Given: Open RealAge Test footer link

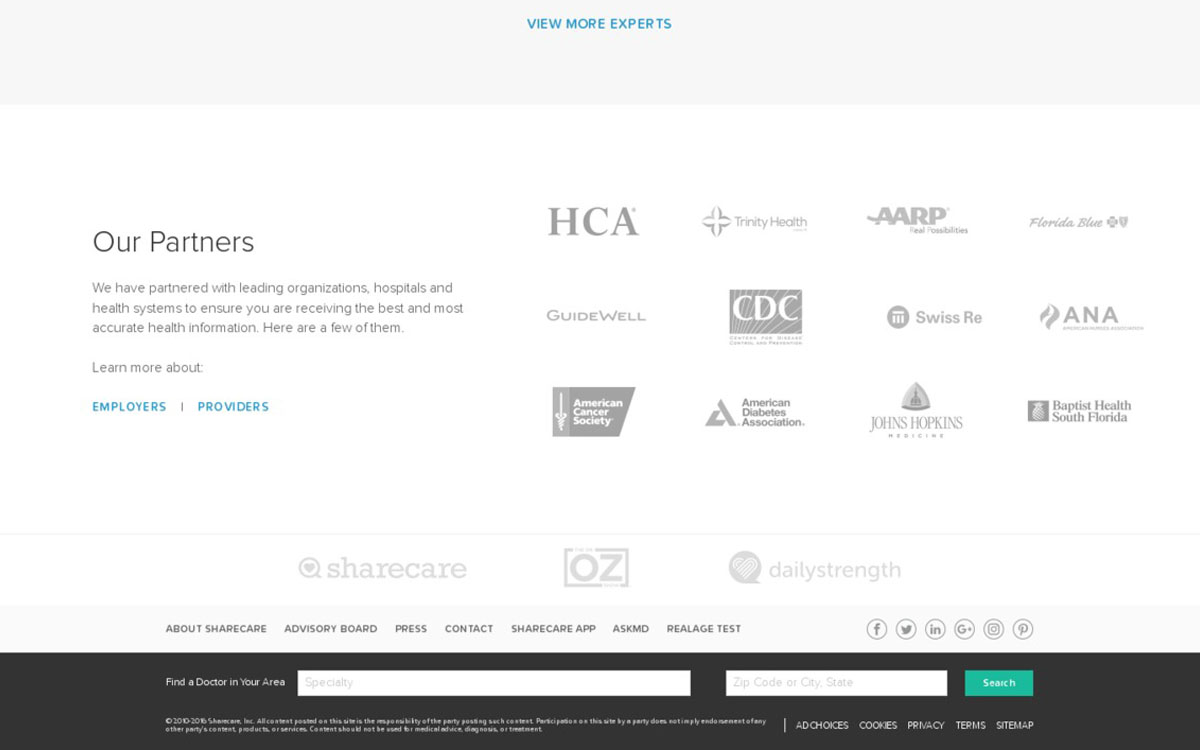Looking at the screenshot, I should click(704, 629).
